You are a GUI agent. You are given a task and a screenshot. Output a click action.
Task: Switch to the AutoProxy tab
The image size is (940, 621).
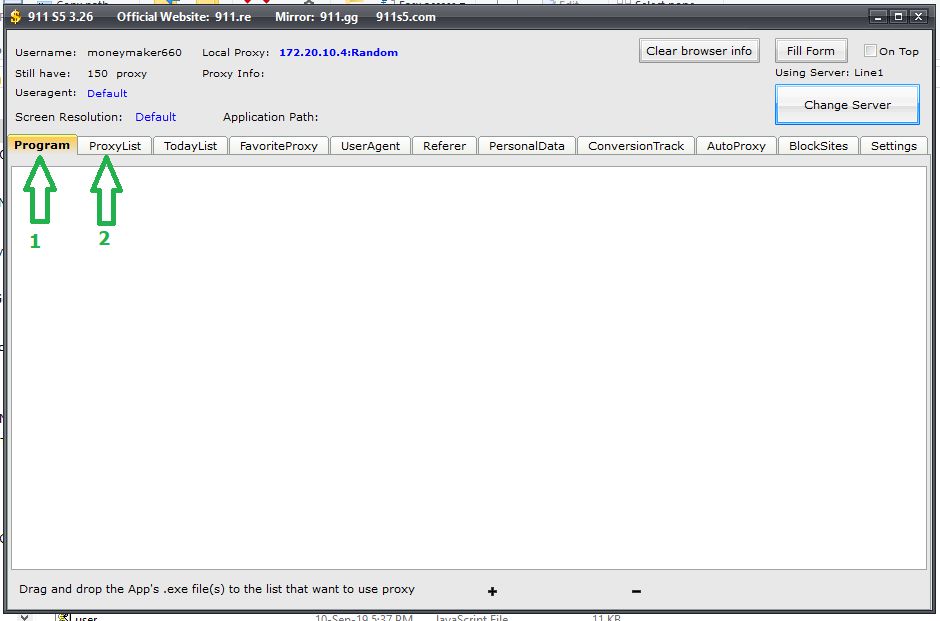[736, 146]
